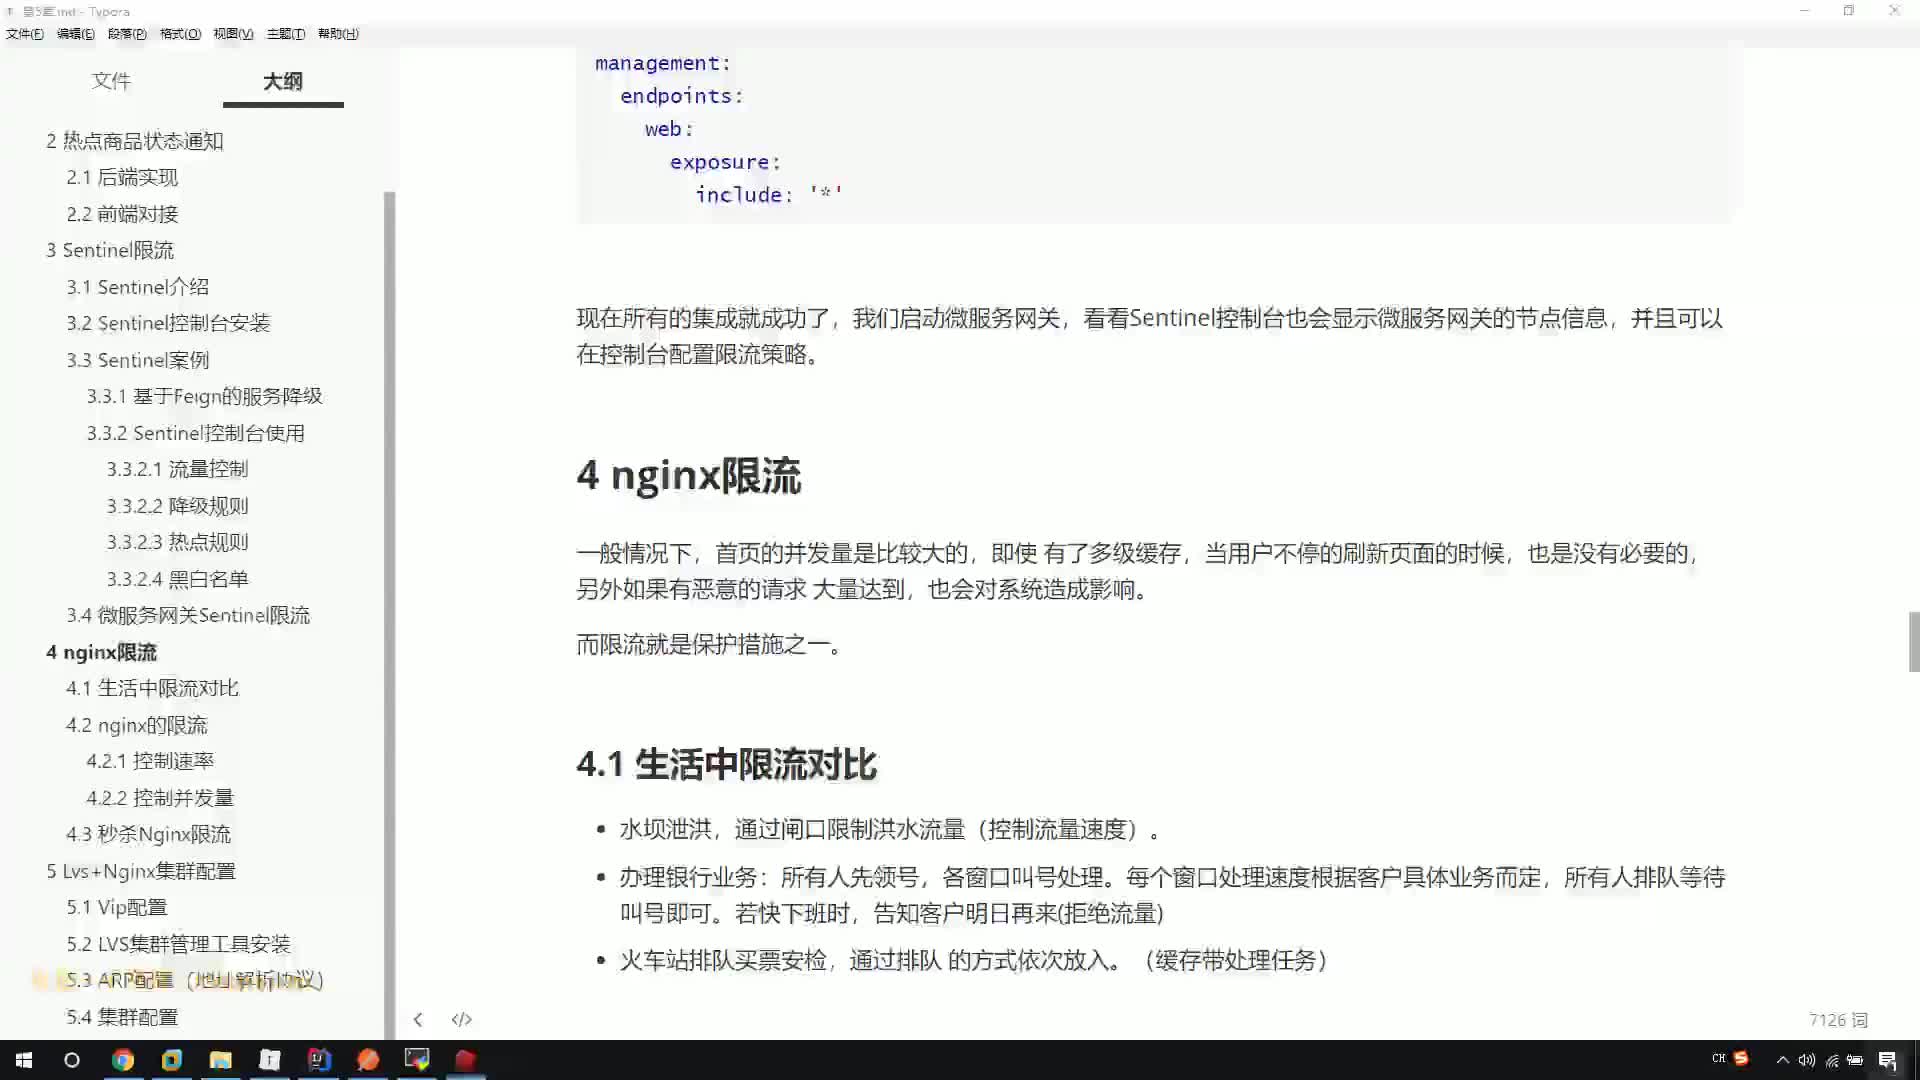The image size is (1920, 1080).
Task: Go to outline item 4.2.2 控制并发量
Action: (160, 798)
